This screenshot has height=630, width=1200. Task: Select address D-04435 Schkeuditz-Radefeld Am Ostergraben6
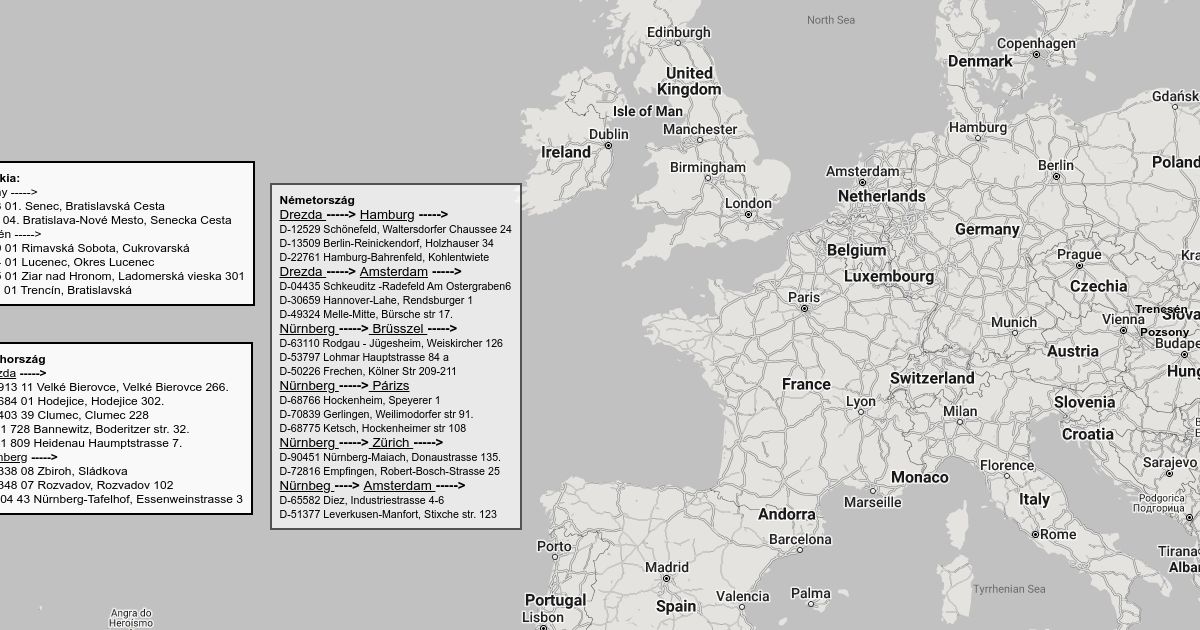(395, 286)
